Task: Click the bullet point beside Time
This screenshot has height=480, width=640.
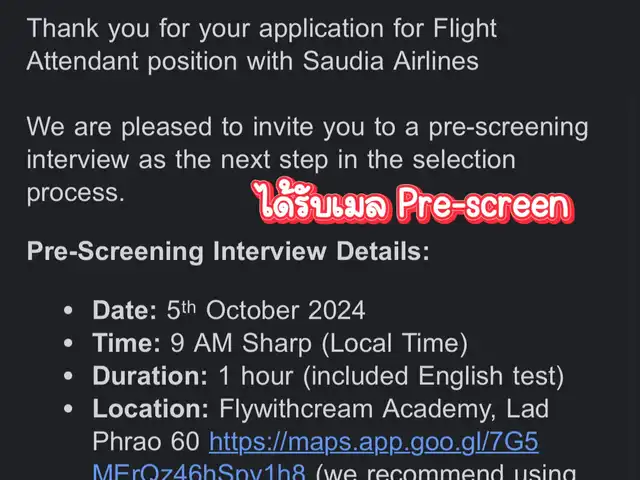Action: (x=68, y=343)
